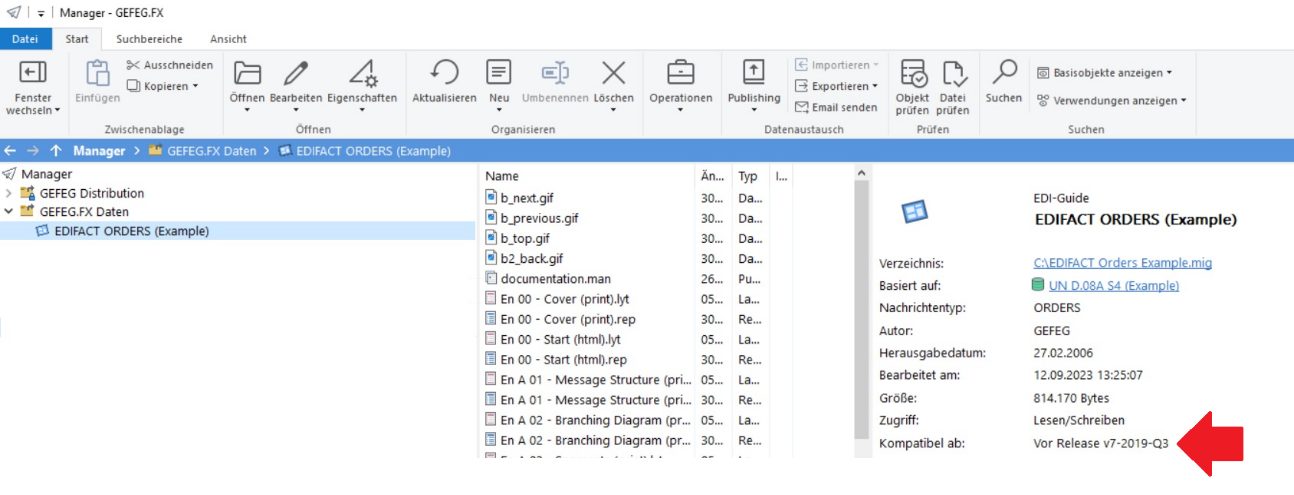Open Eigenschaften properties icon
This screenshot has height=495, width=1294.
pyautogui.click(x=362, y=73)
